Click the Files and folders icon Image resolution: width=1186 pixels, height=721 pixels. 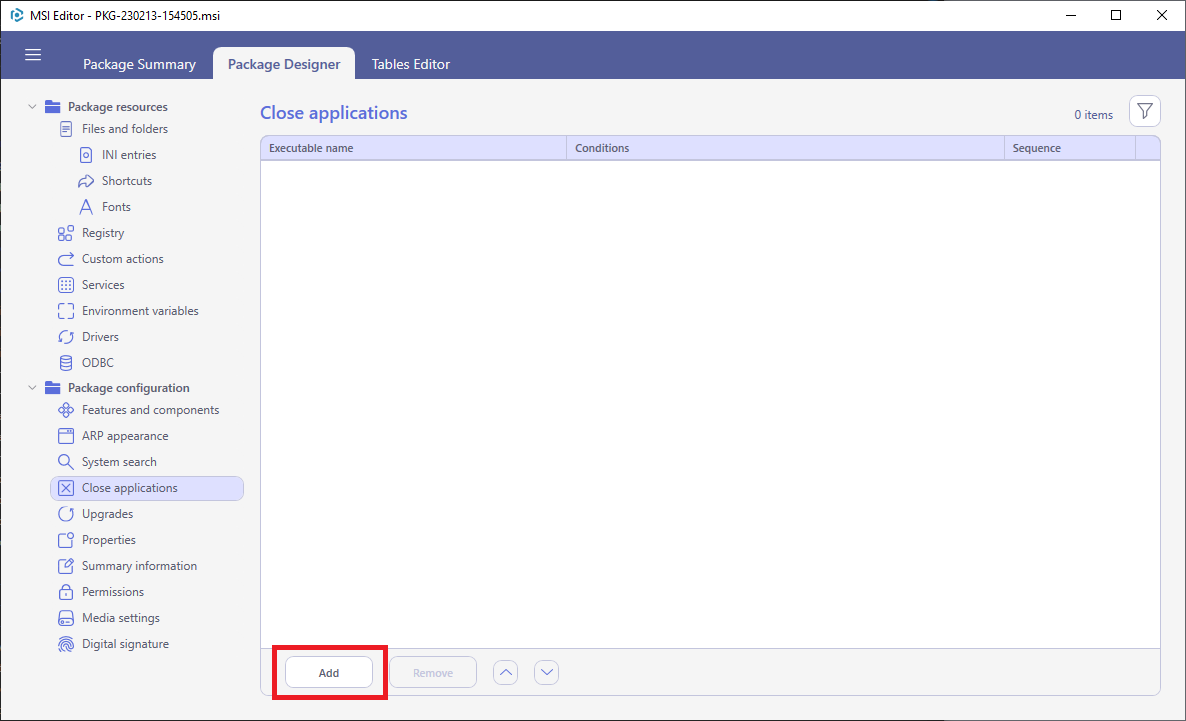(x=67, y=129)
